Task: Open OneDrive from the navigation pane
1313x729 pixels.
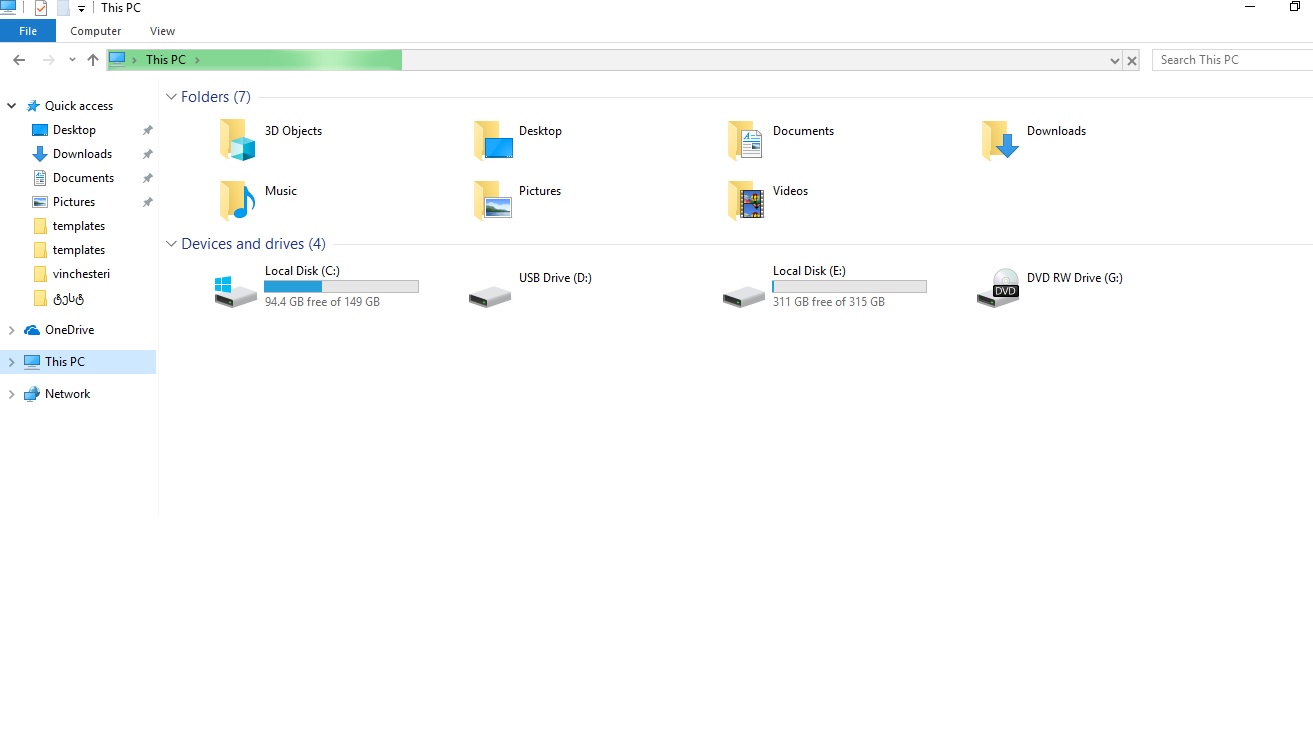Action: point(69,330)
